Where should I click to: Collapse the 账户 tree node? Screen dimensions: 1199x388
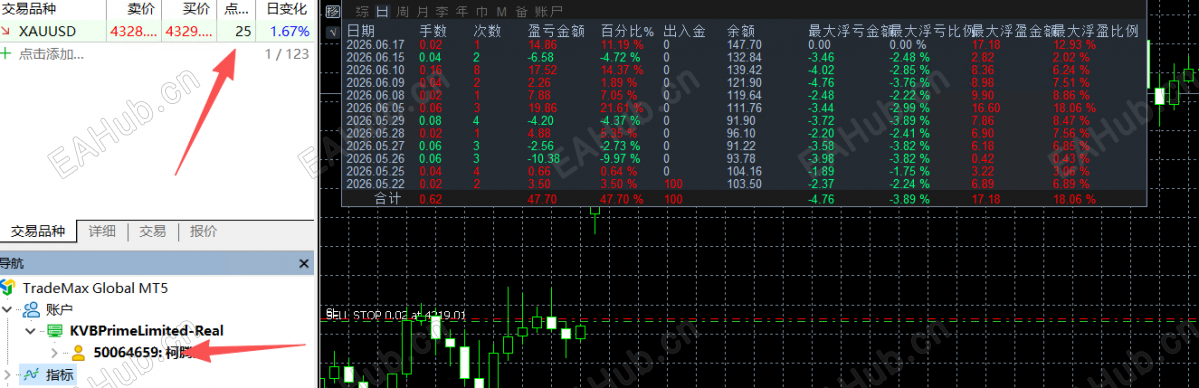(8, 309)
